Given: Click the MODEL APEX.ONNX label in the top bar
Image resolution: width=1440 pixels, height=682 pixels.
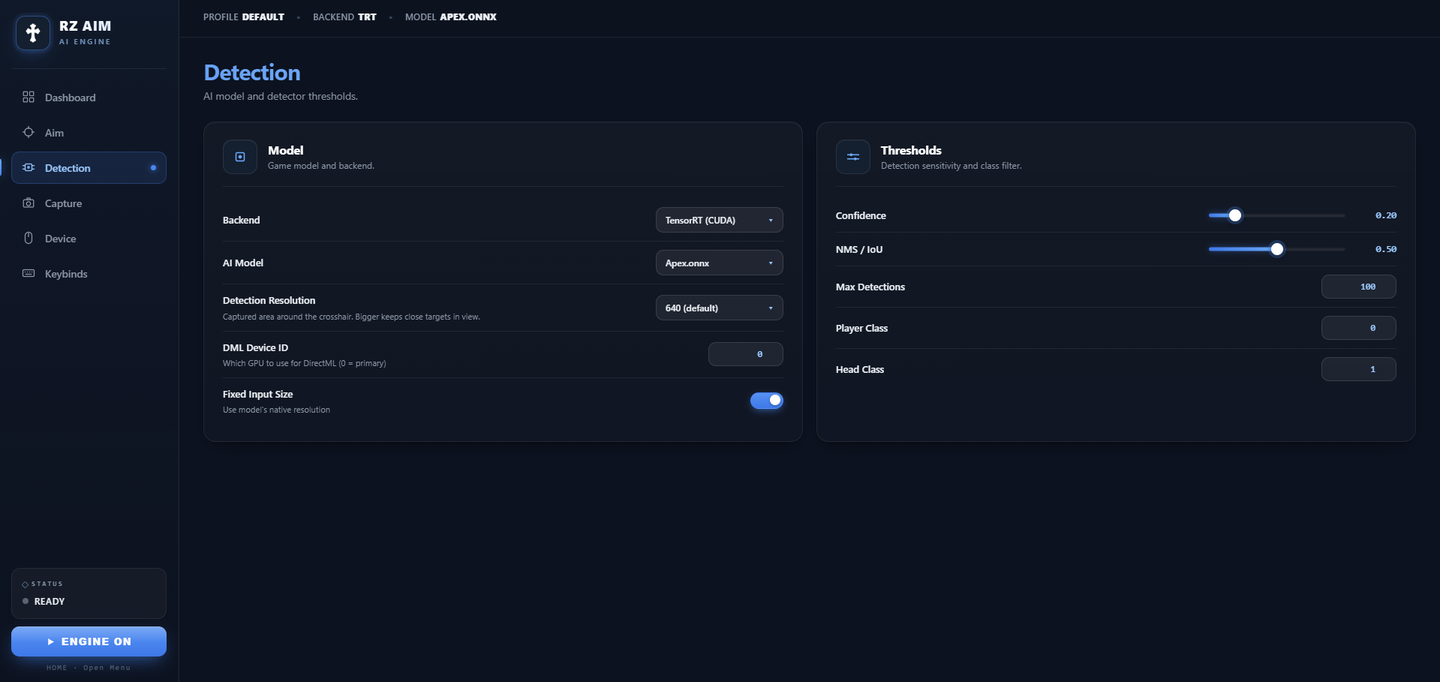Looking at the screenshot, I should coord(451,17).
